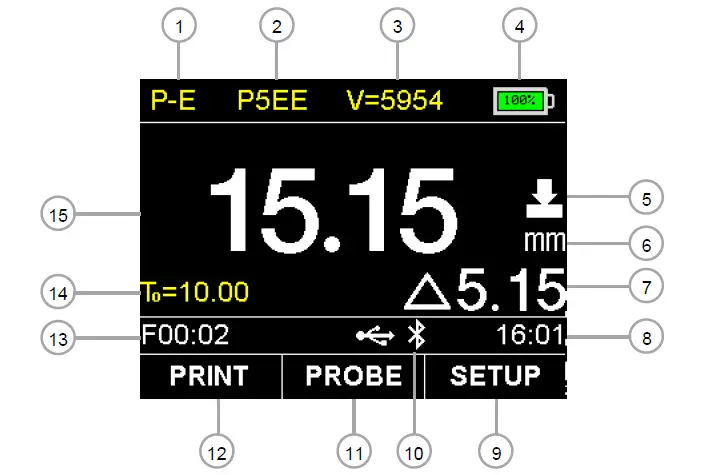Open the SETUP softkey menu
The image size is (709, 475).
pos(496,376)
